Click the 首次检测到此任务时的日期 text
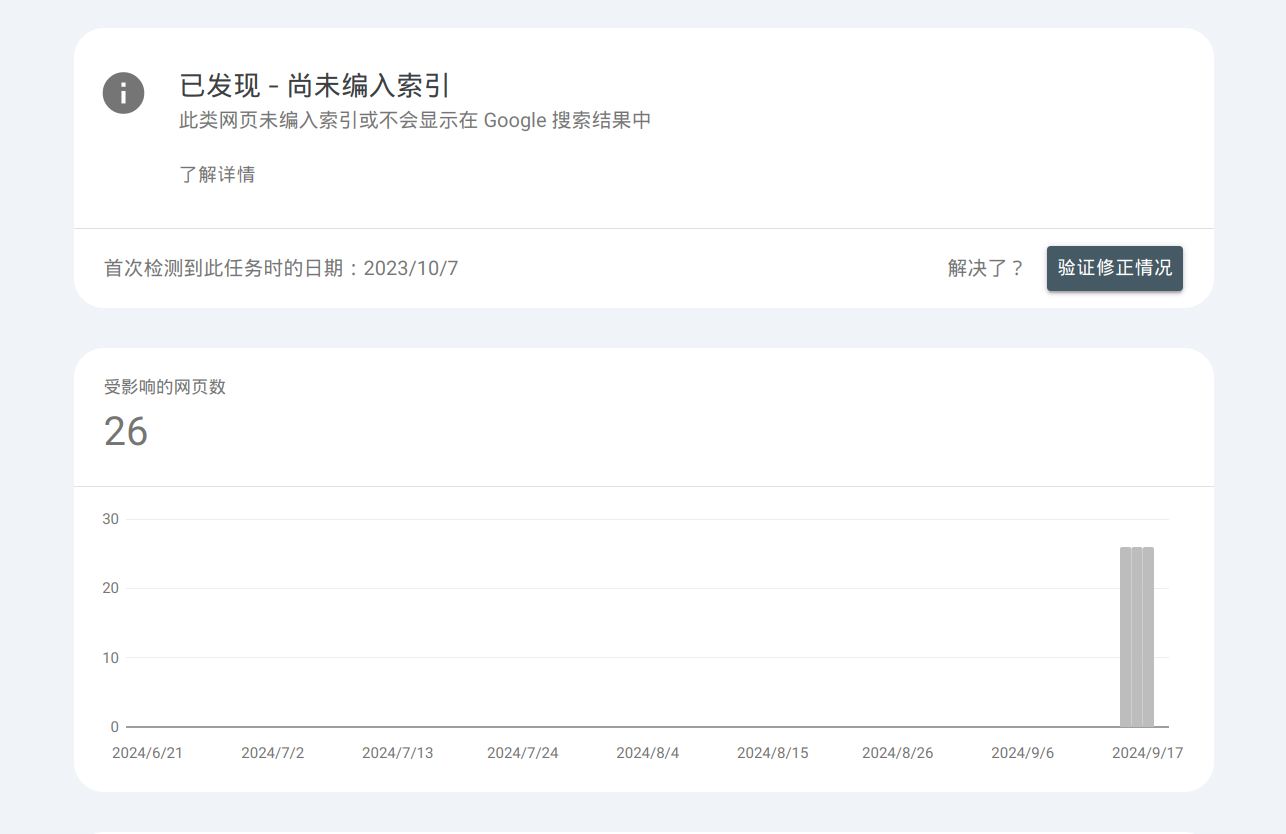Viewport: 1286px width, 834px height. coord(281,268)
